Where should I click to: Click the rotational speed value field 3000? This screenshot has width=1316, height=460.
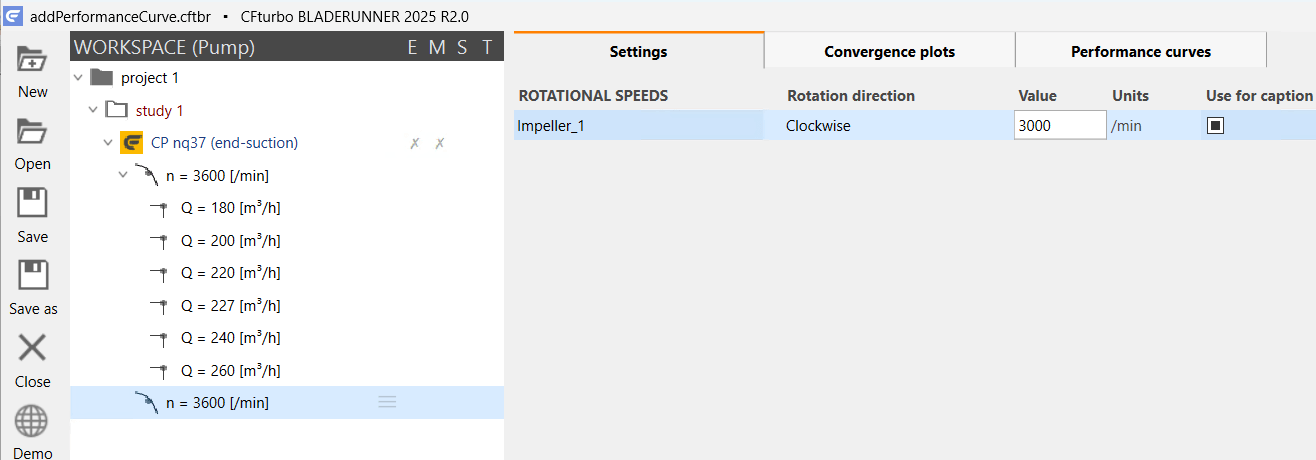click(1060, 125)
